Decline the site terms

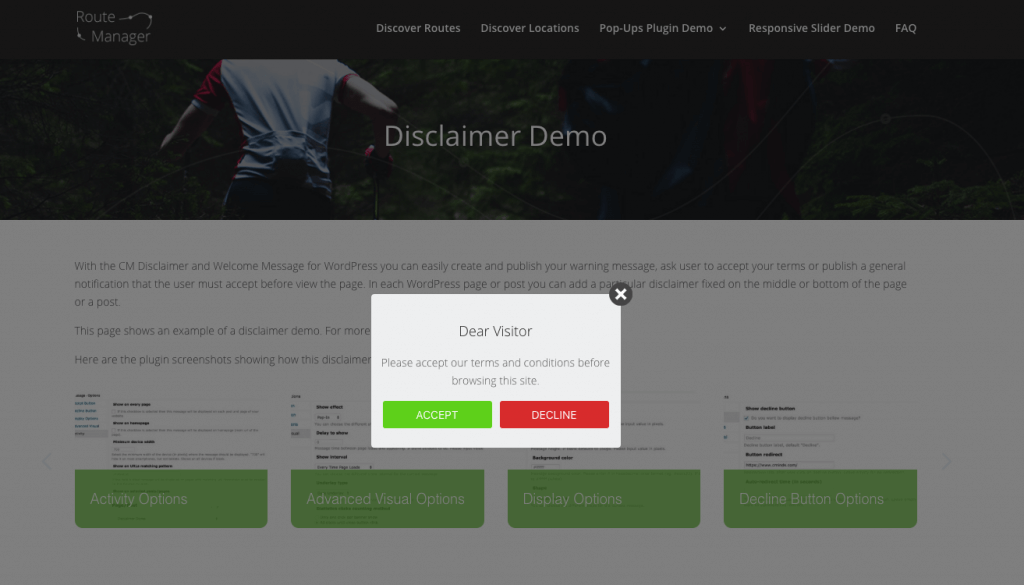coord(554,414)
